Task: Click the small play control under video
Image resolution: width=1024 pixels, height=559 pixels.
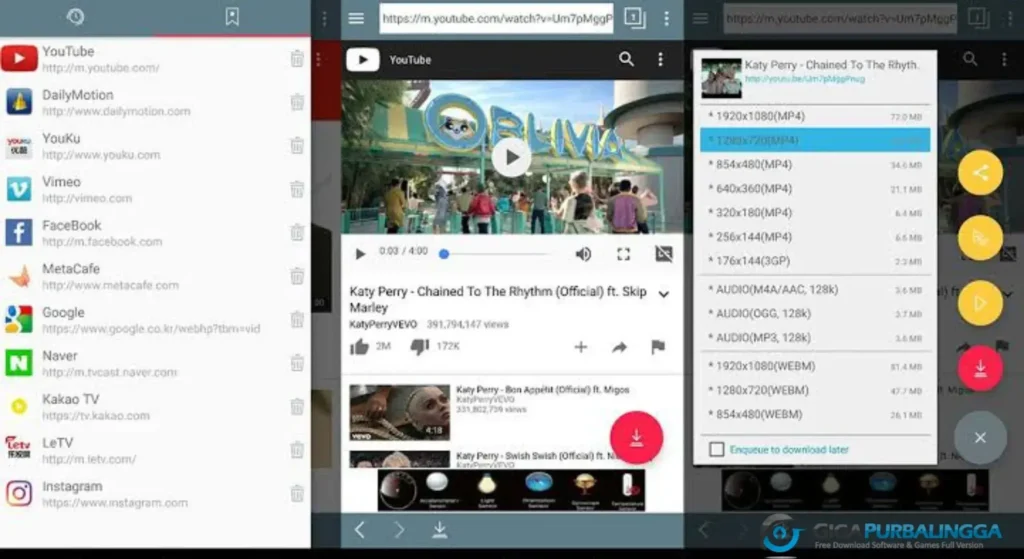Action: 360,254
